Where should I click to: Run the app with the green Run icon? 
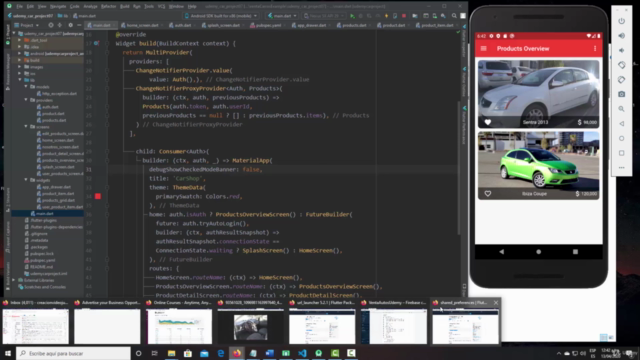click(352, 16)
